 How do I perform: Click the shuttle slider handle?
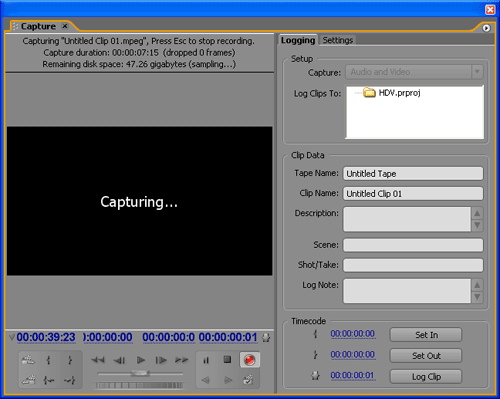[140, 374]
